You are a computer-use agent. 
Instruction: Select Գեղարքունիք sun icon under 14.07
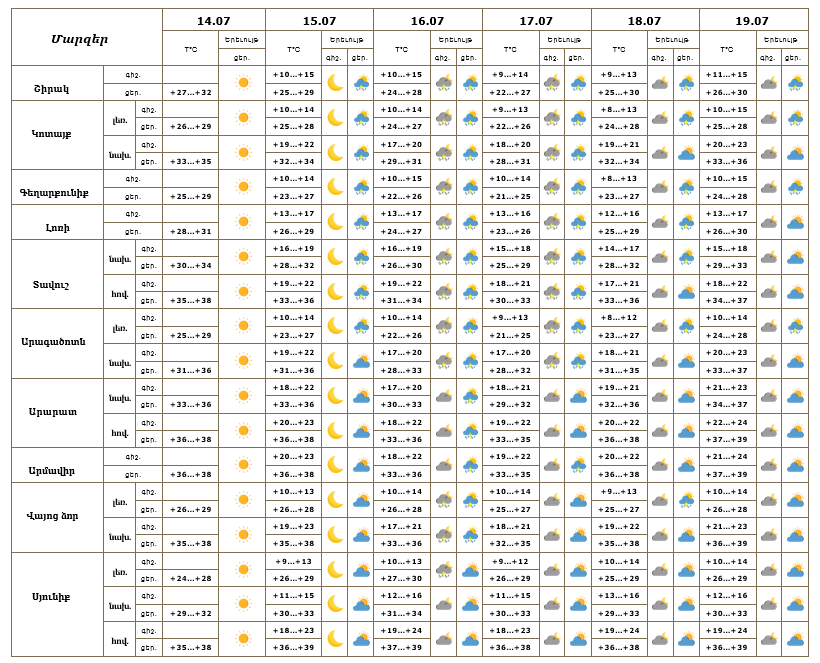pyautogui.click(x=242, y=187)
